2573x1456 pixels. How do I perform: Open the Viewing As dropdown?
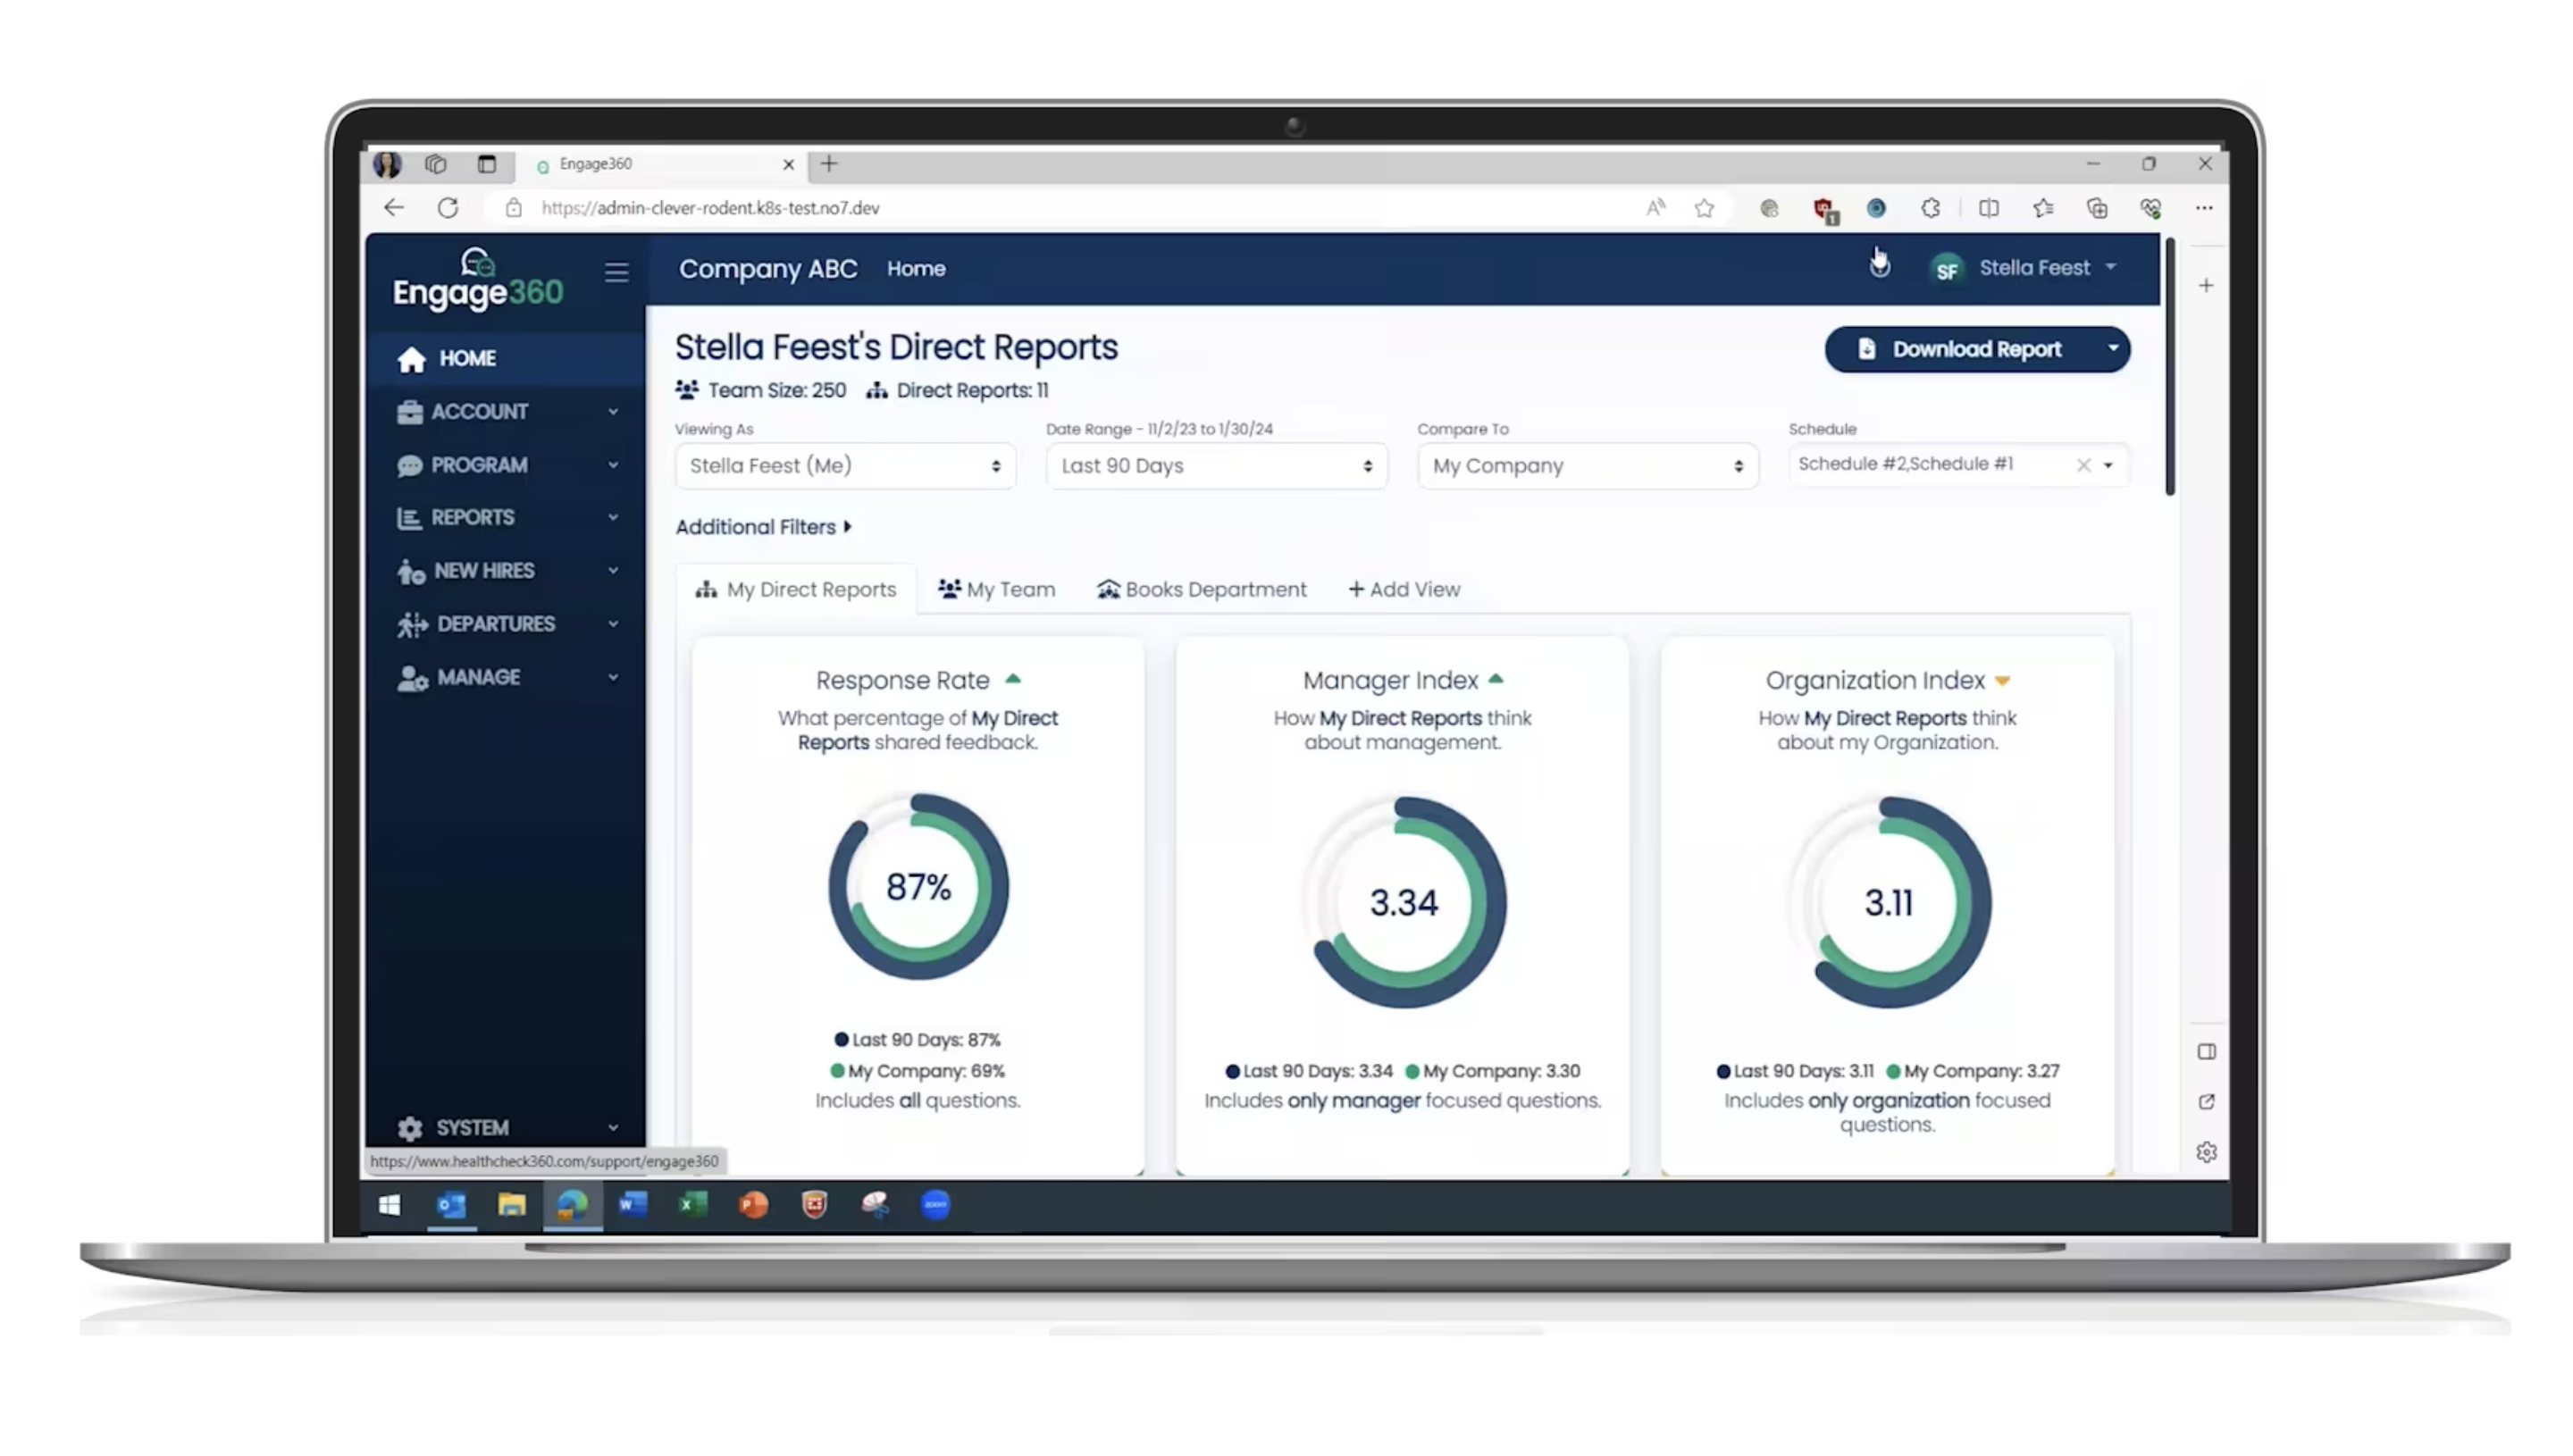point(844,465)
